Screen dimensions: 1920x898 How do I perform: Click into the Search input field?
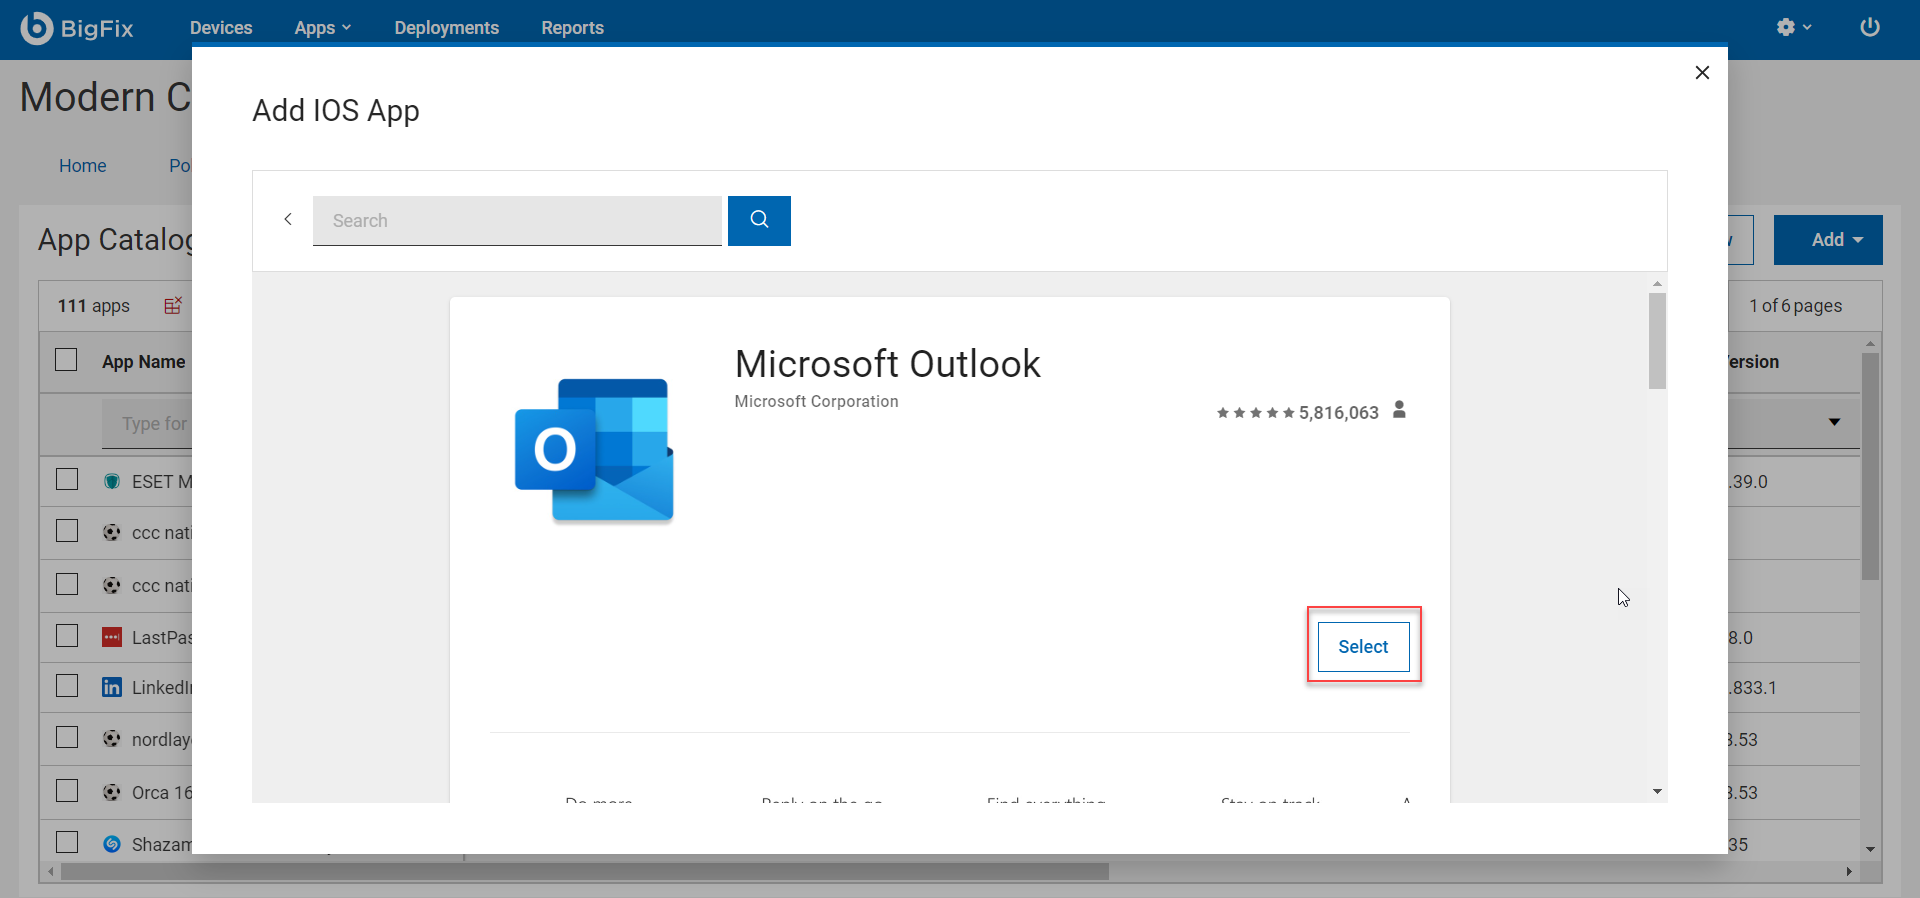click(x=517, y=220)
